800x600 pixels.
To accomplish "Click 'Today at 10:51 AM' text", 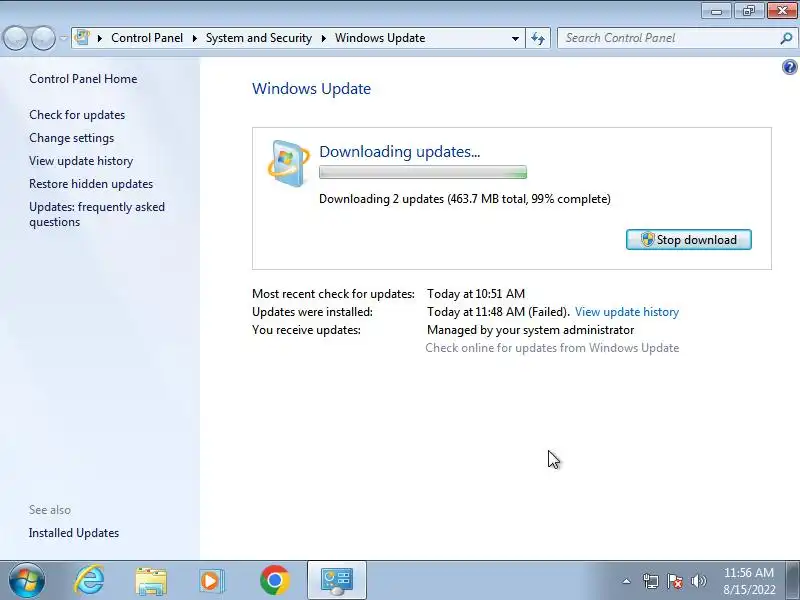I will (x=476, y=294).
